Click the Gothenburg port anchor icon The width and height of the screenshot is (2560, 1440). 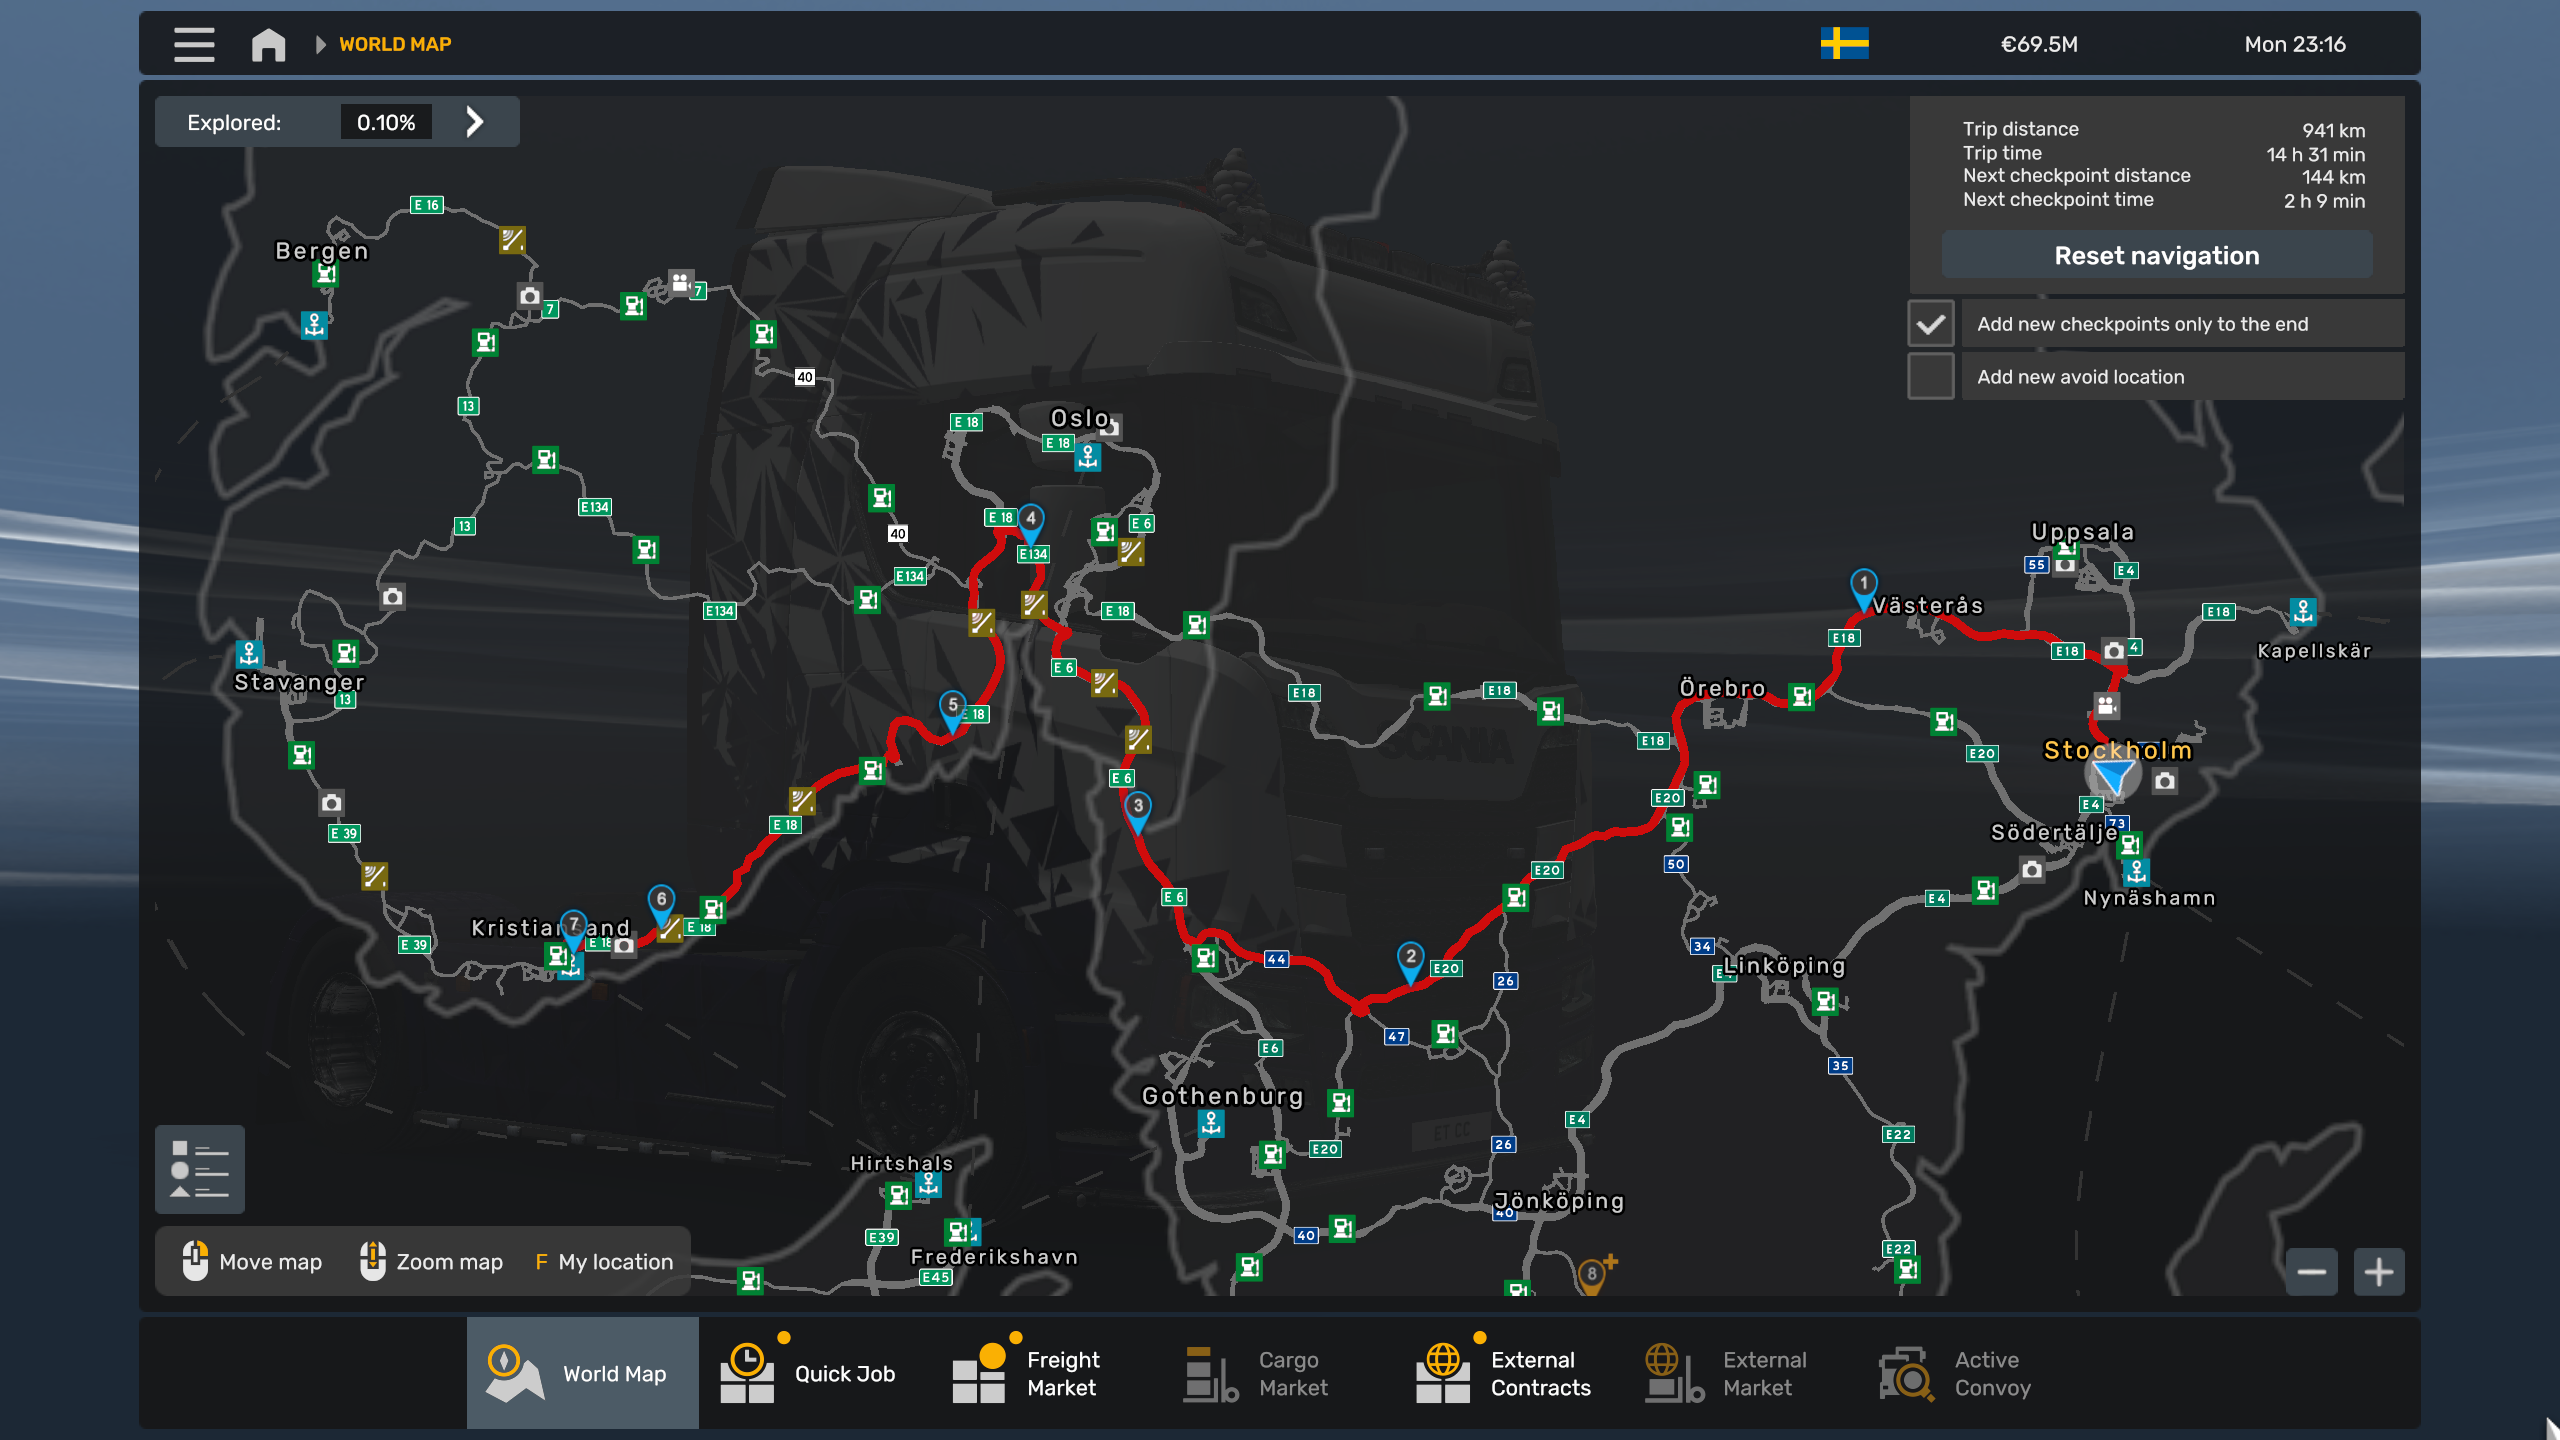(x=1211, y=1124)
